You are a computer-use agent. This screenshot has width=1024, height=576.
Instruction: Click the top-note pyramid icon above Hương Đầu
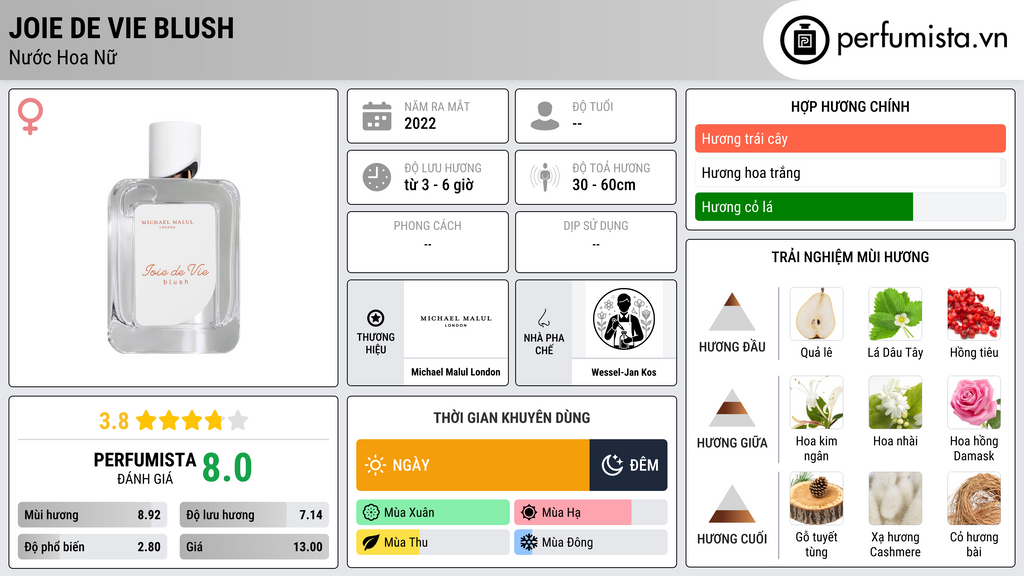click(x=732, y=312)
